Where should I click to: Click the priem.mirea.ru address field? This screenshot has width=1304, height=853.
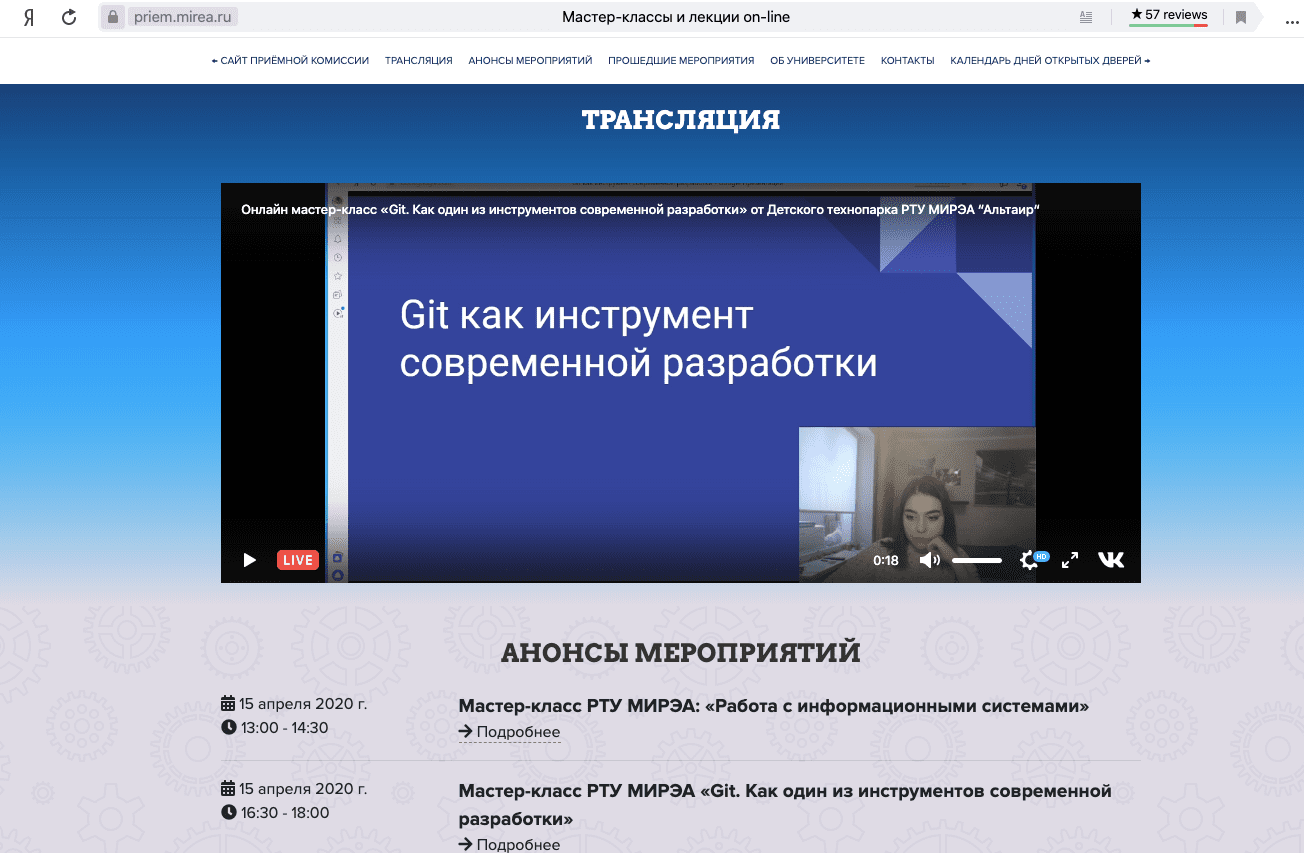click(x=185, y=17)
